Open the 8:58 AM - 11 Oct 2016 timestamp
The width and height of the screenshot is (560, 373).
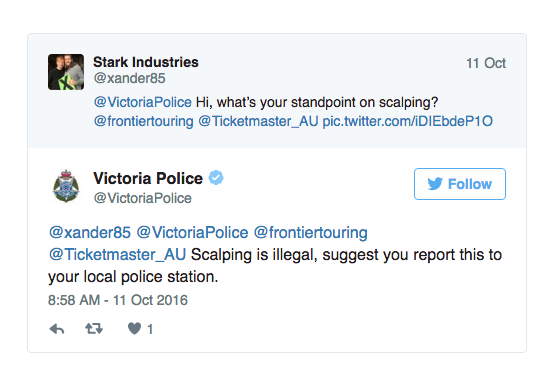[118, 300]
